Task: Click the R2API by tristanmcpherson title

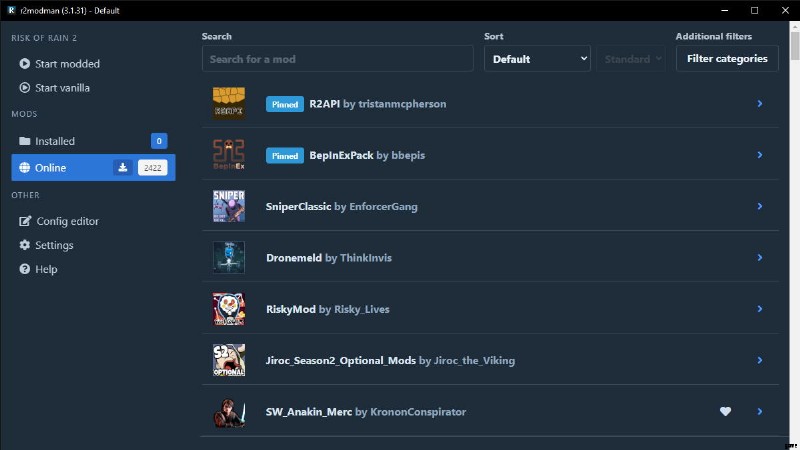Action: [378, 104]
